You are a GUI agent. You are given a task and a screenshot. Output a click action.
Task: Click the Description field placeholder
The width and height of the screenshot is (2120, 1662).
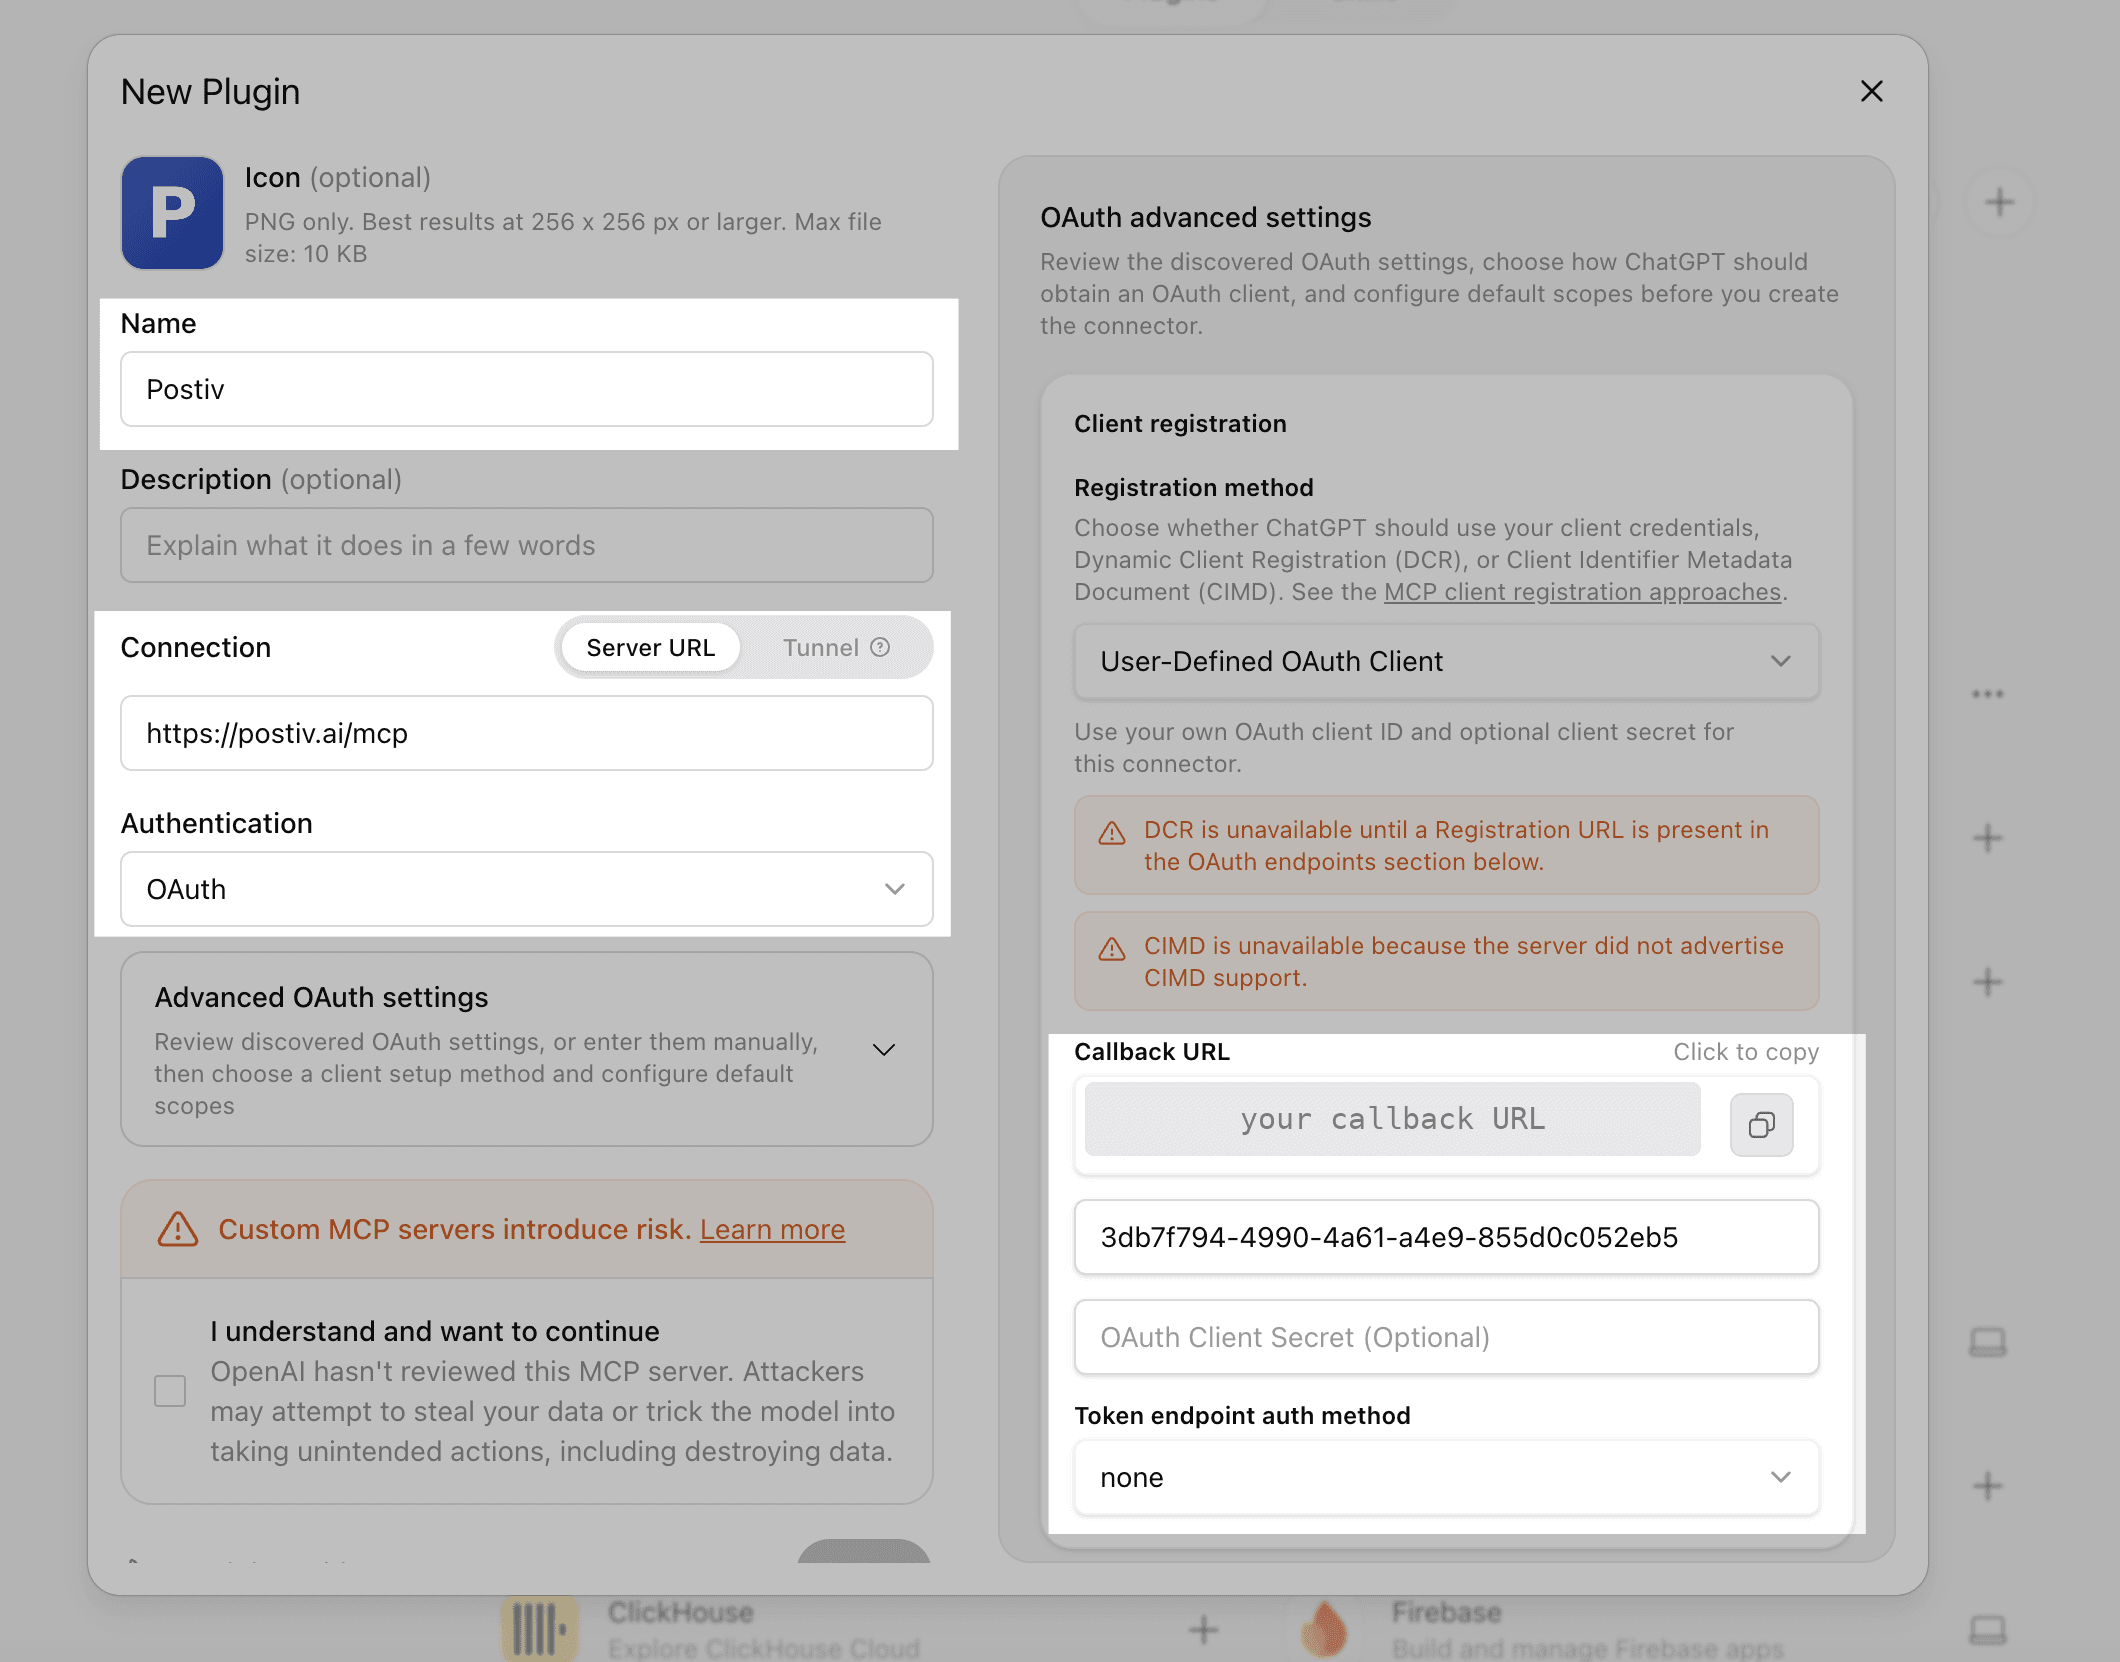527,545
